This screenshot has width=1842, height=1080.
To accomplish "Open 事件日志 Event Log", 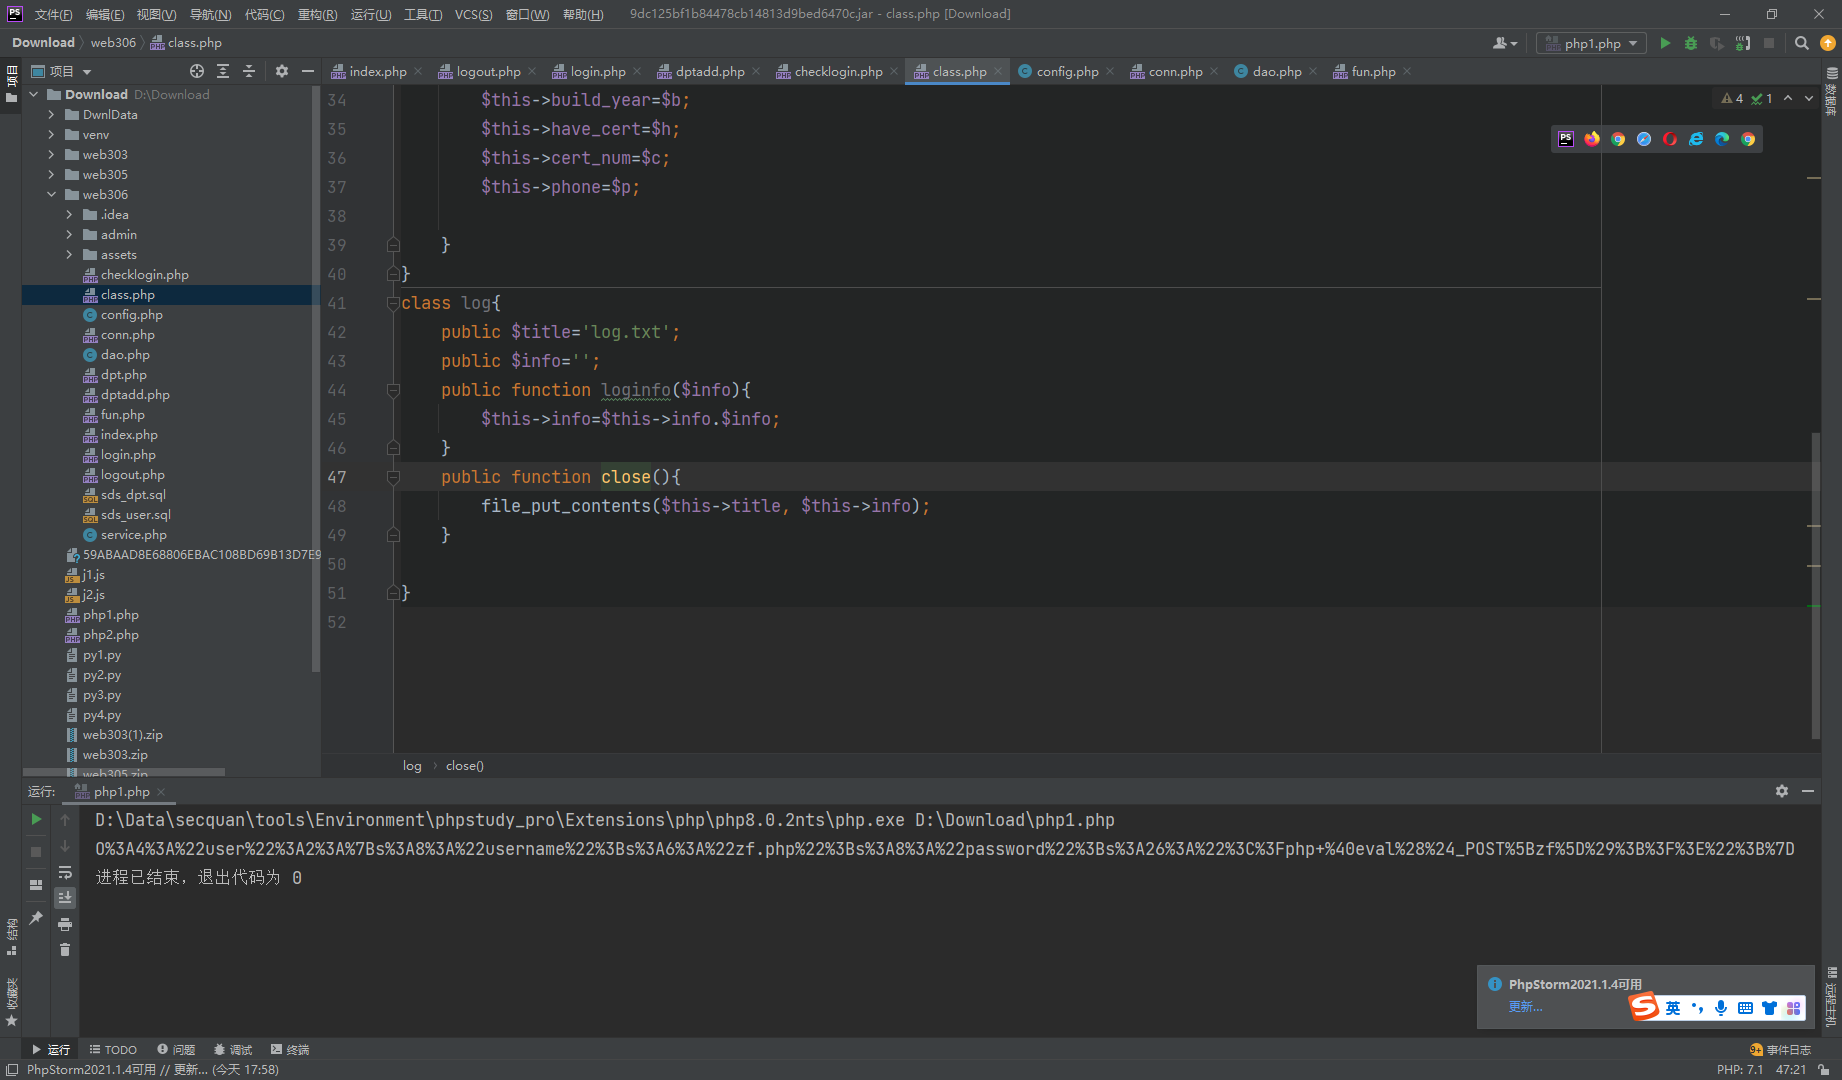I will point(1781,1049).
